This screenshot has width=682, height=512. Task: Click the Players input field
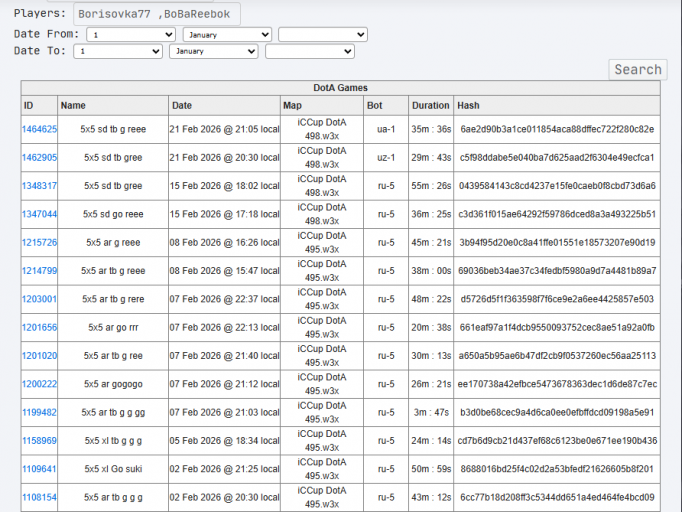(157, 14)
